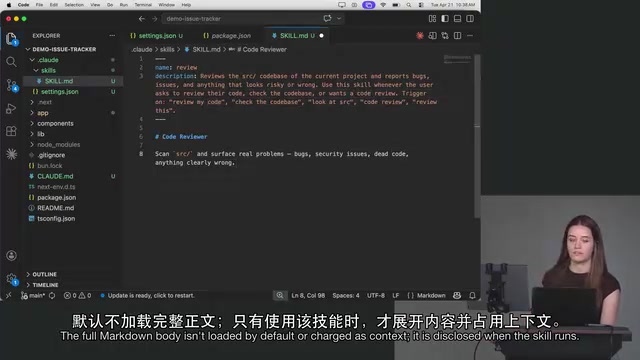
Task: Expand the TIMELINE section
Action: coord(45,285)
